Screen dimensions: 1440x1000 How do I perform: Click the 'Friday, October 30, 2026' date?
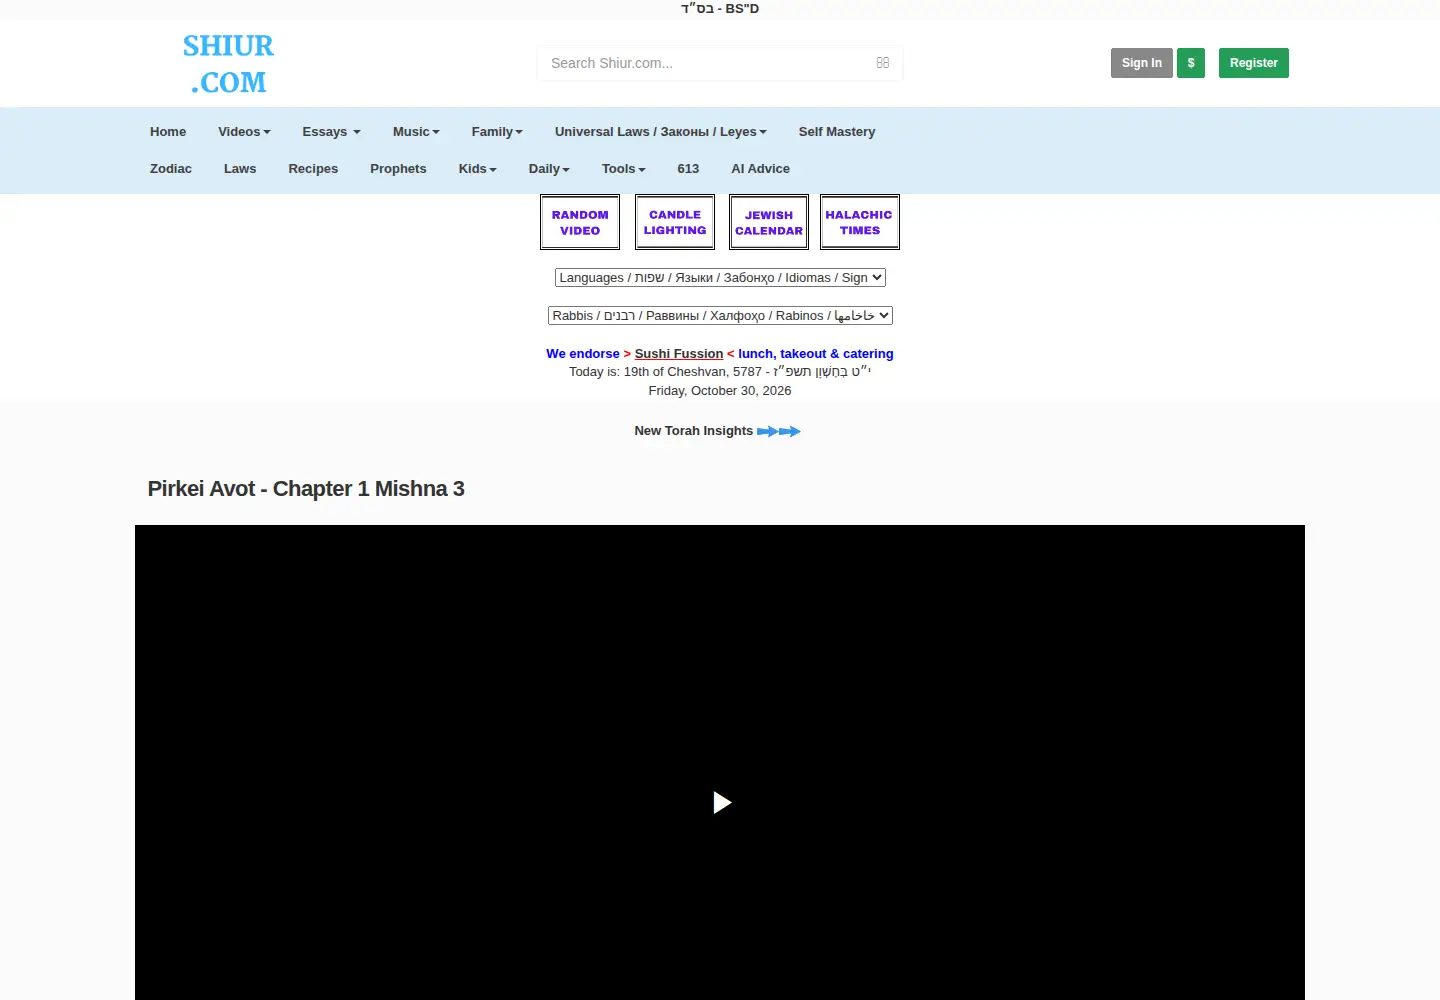click(720, 391)
